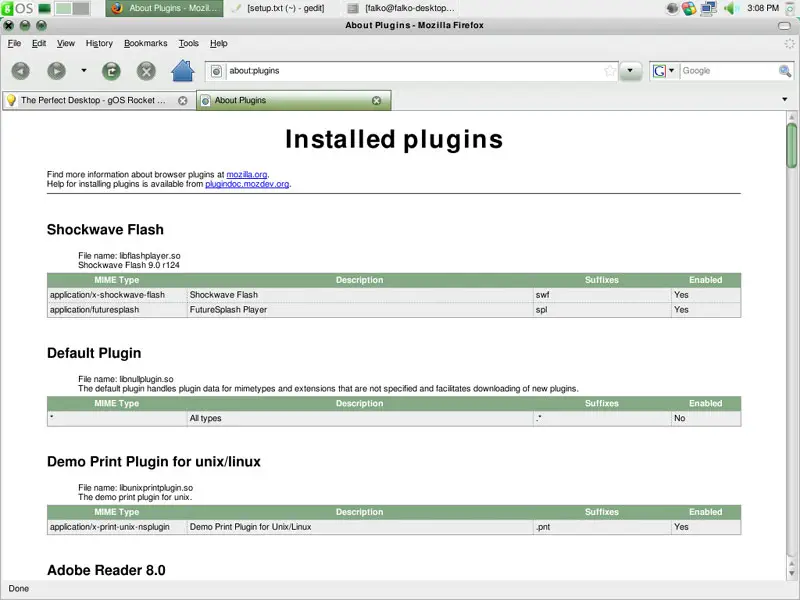Click the application/x-print-unix-nsplugin cell
Viewport: 800px width, 600px height.
[x=117, y=527]
